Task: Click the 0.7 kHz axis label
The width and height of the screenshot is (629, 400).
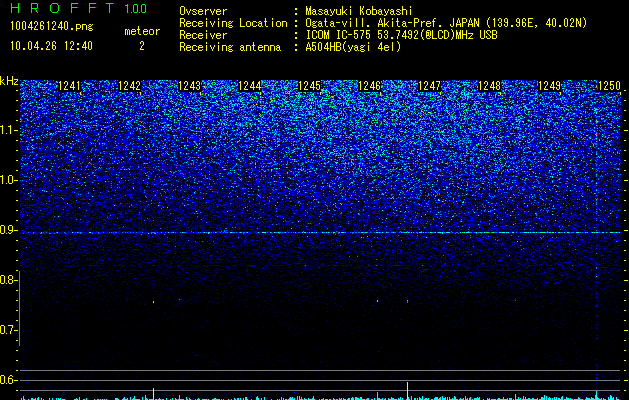Action: click(8, 330)
